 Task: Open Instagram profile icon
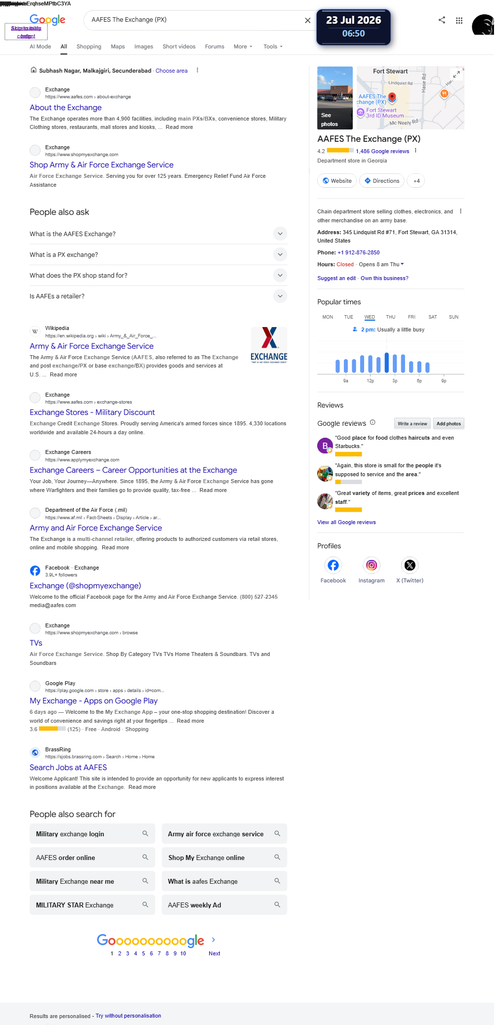(x=371, y=565)
